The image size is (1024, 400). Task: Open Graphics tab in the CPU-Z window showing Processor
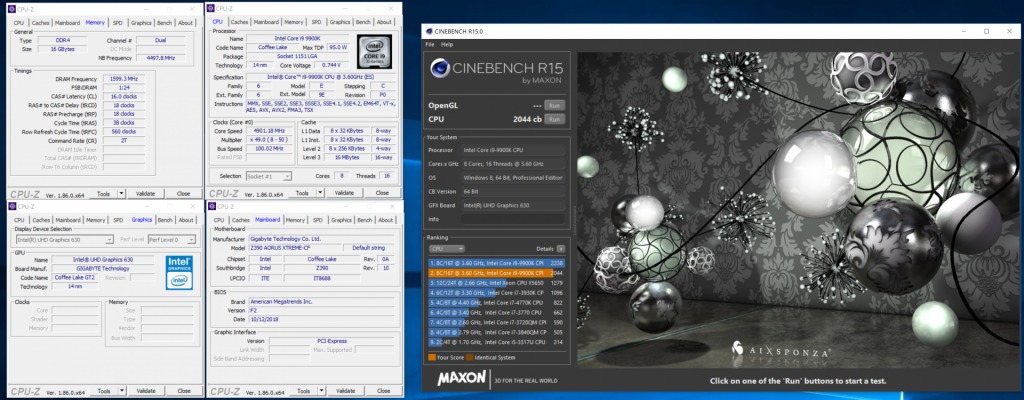point(340,22)
